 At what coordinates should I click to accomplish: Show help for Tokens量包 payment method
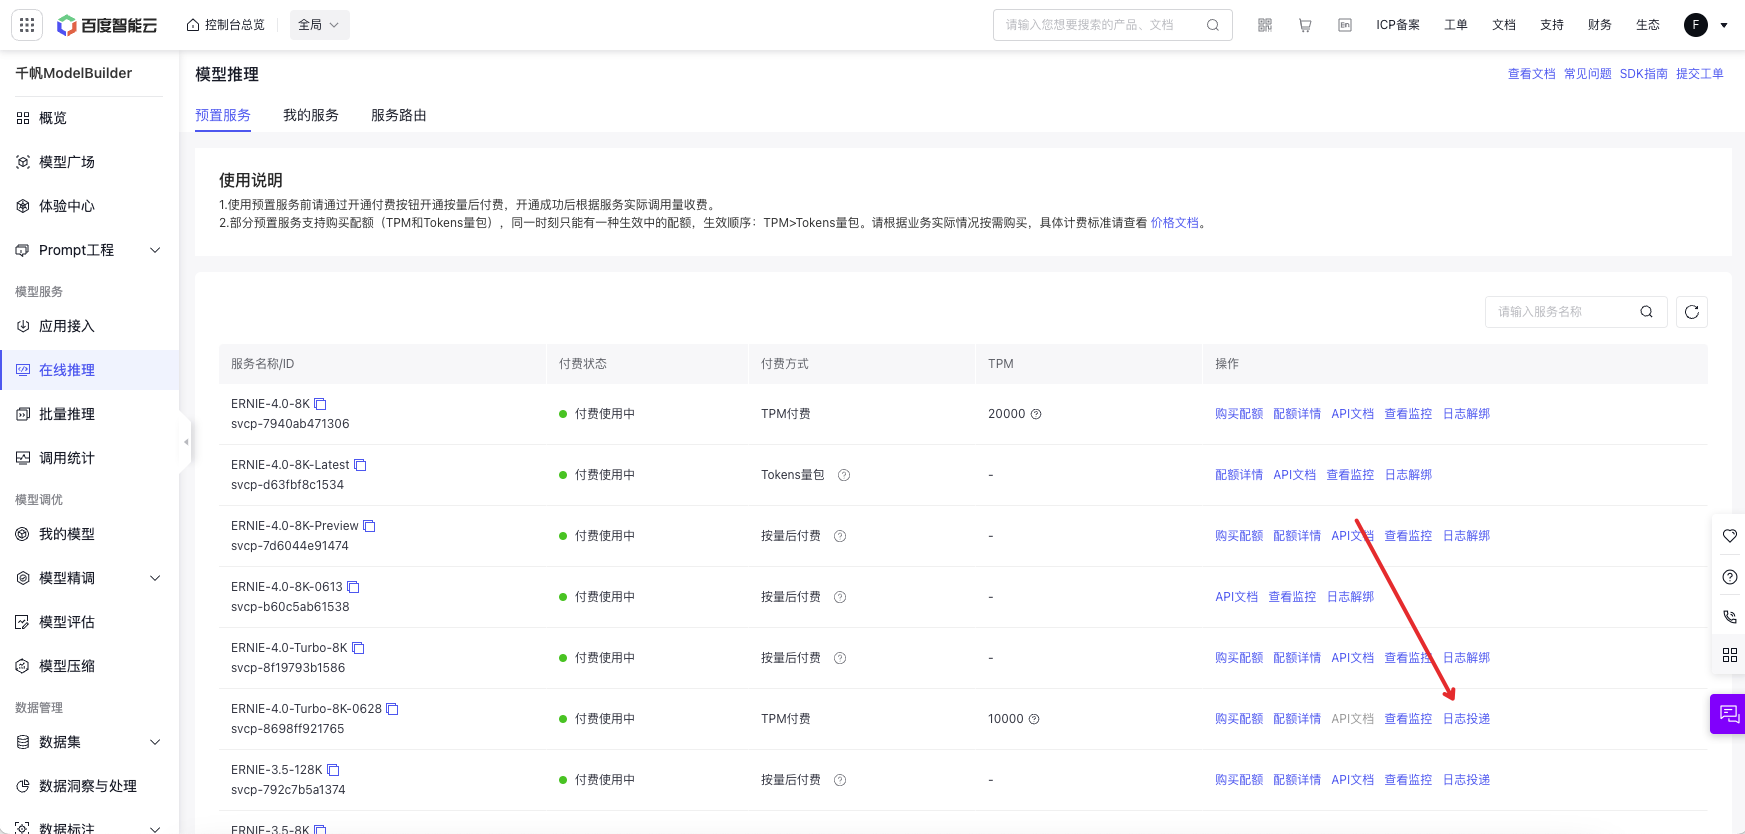[844, 475]
